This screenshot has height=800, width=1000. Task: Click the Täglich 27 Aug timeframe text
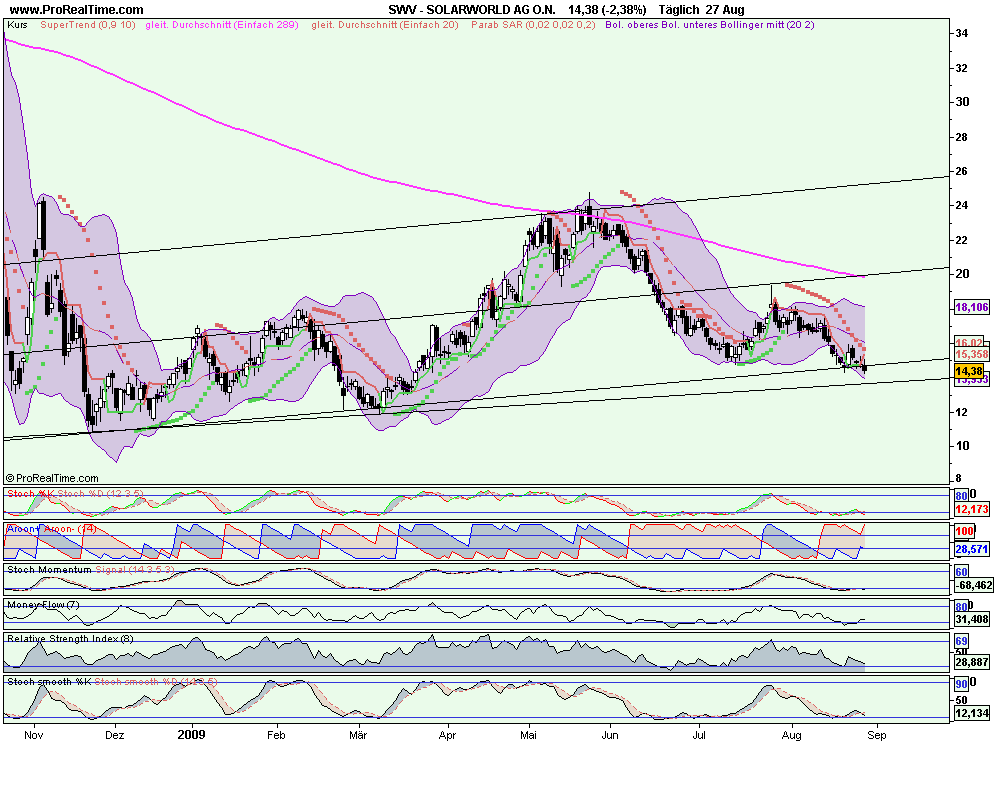point(701,10)
